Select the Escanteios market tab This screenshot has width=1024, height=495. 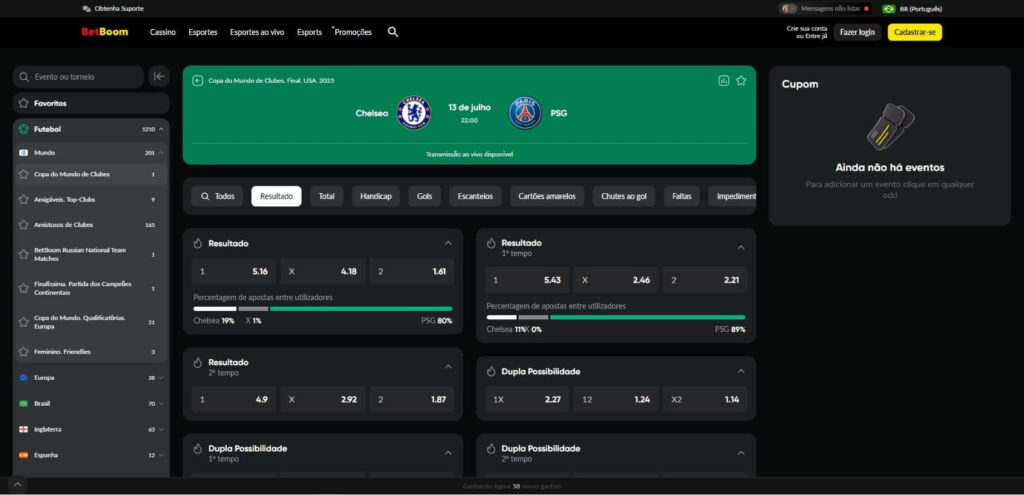coord(475,196)
